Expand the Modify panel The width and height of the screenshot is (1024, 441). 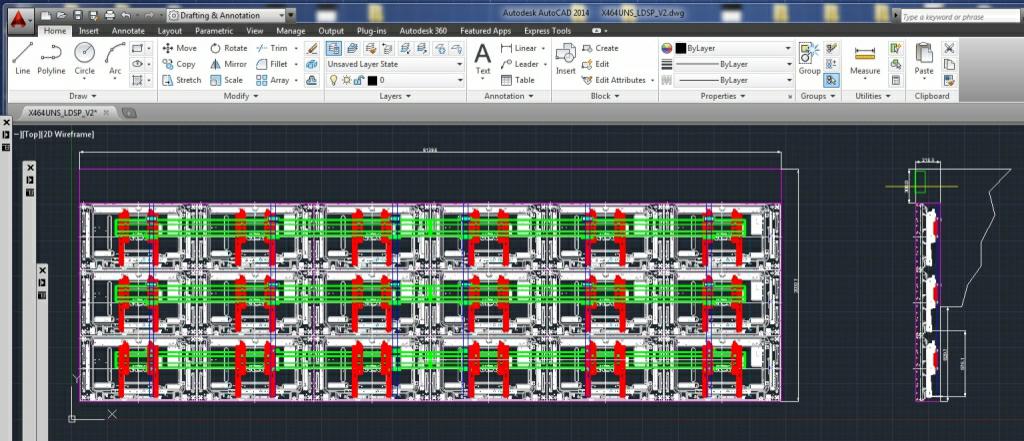pyautogui.click(x=241, y=96)
